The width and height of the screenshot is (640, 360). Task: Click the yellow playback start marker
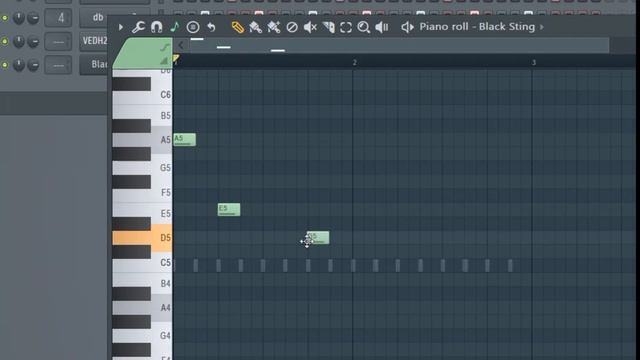click(x=176, y=59)
